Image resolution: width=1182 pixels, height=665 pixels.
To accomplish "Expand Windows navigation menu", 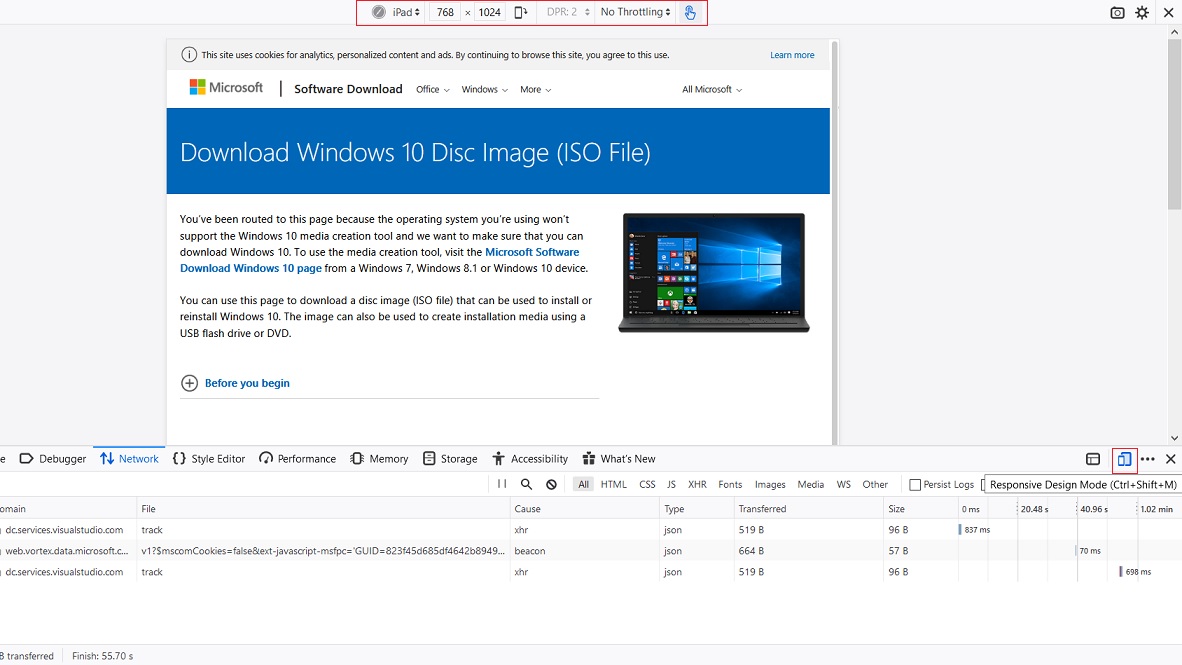I will click(485, 90).
